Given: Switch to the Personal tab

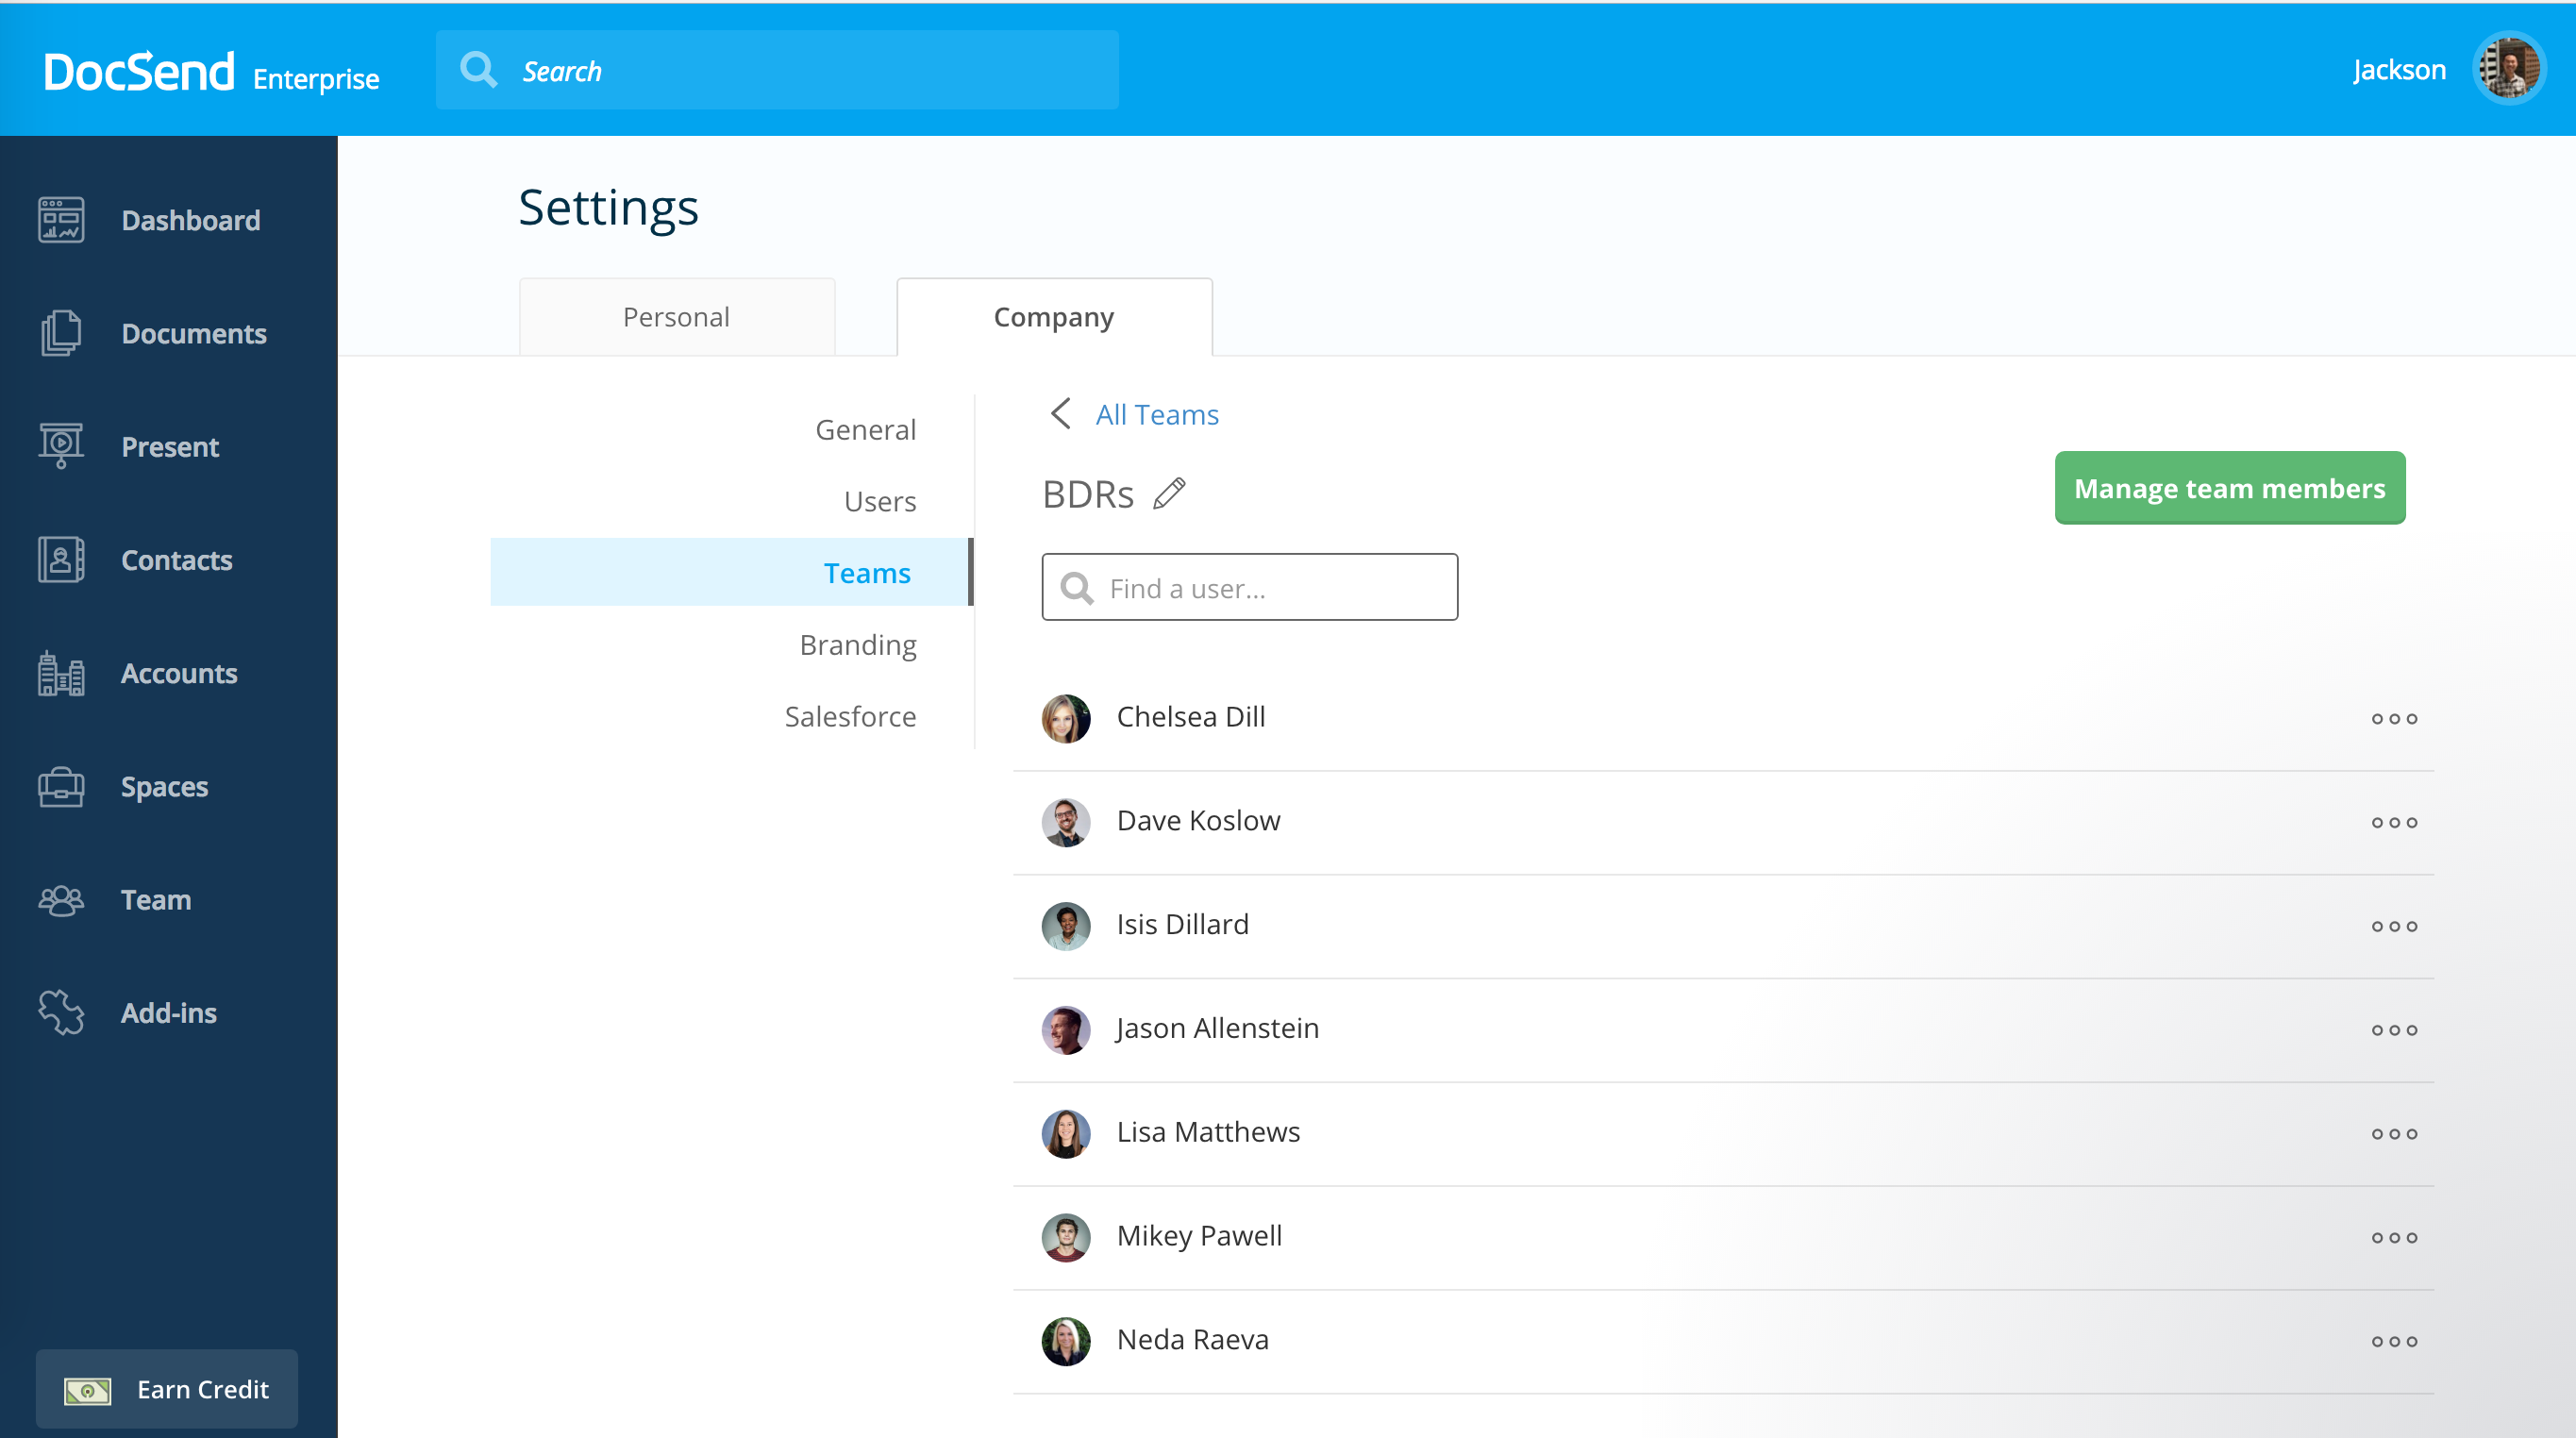Looking at the screenshot, I should [677, 316].
